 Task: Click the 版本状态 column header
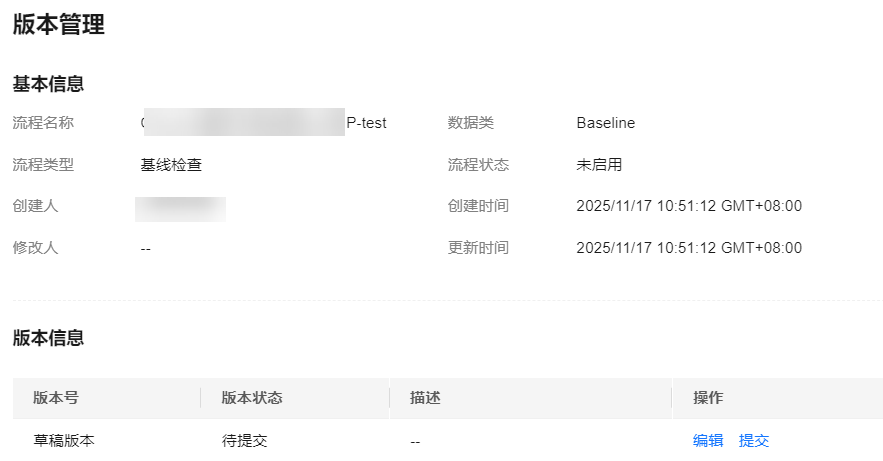click(252, 398)
